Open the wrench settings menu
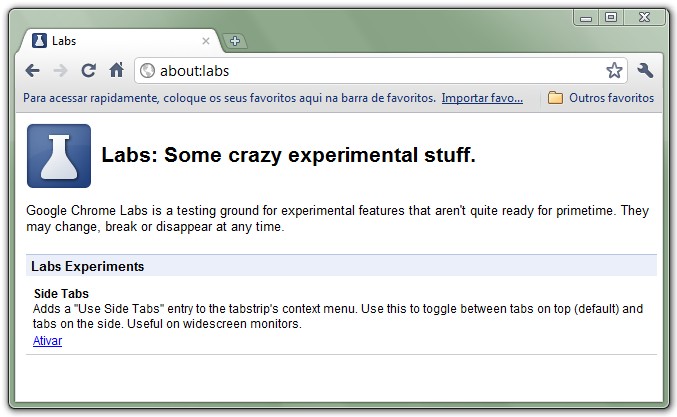 coord(645,70)
